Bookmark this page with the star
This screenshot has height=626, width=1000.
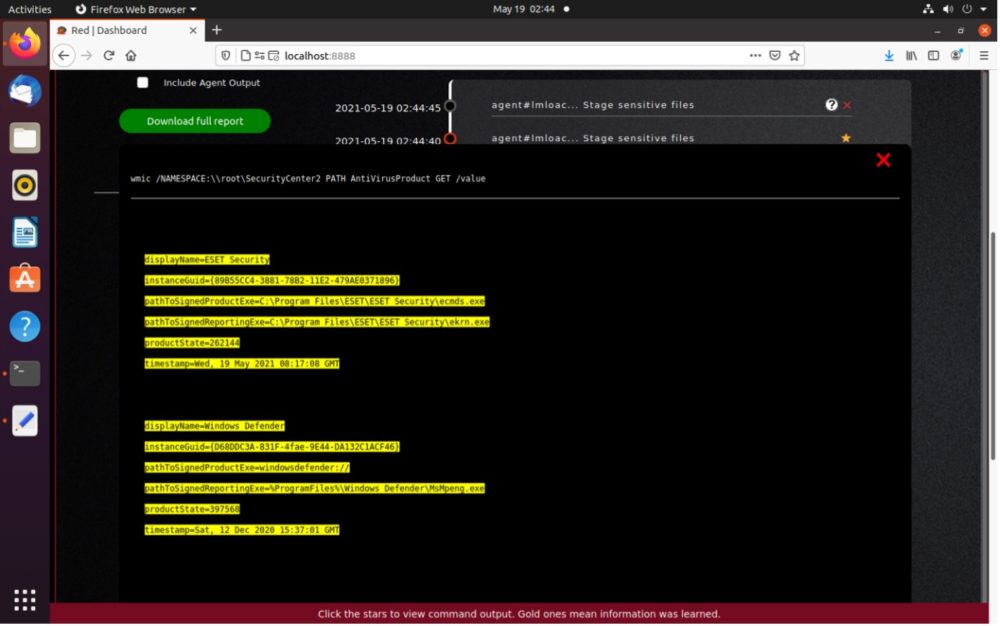[794, 55]
